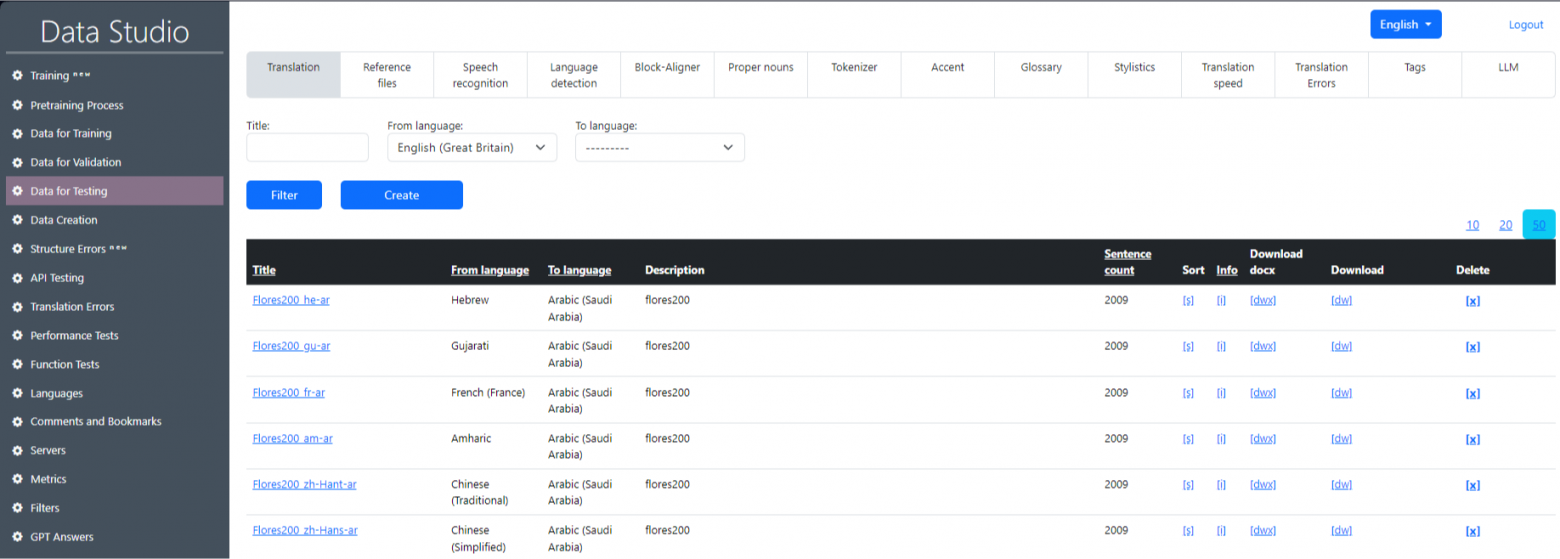The image size is (1560, 559).
Task: Click the gear icon beside Data Creation
Action: (x=17, y=220)
